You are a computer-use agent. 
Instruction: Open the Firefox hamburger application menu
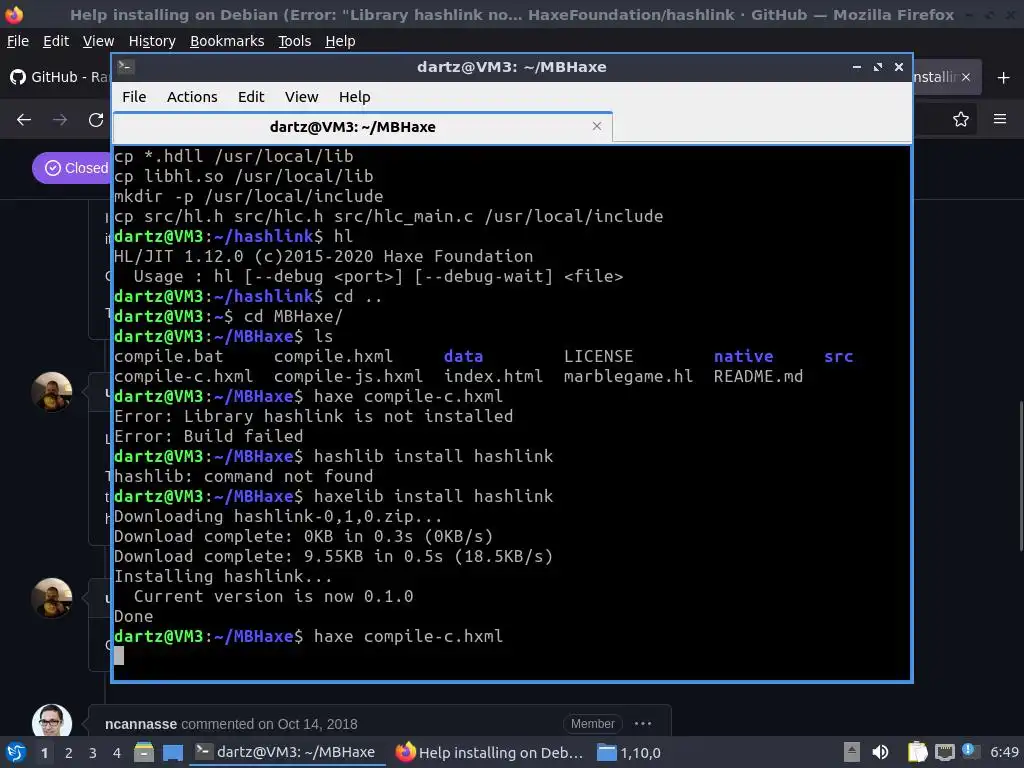(x=1000, y=119)
